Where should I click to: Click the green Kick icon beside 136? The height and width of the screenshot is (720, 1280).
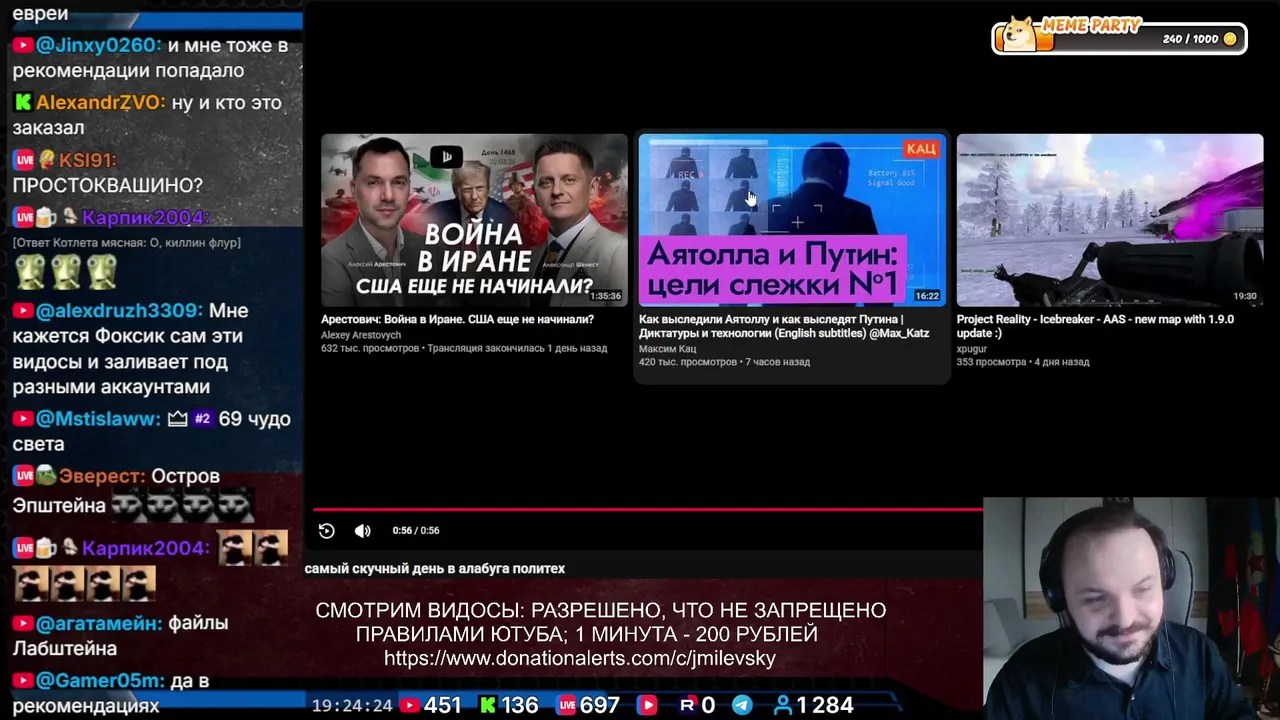tap(488, 705)
